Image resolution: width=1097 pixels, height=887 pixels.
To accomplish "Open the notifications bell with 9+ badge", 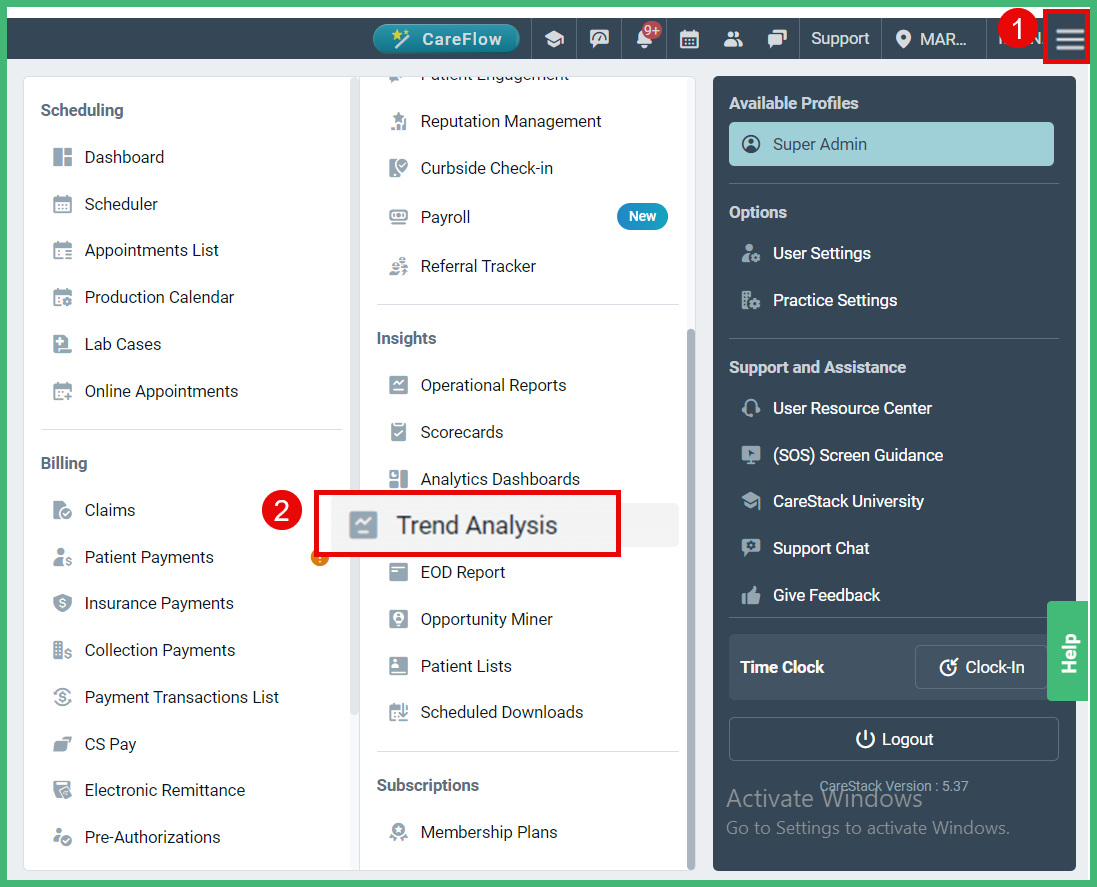I will 645,38.
